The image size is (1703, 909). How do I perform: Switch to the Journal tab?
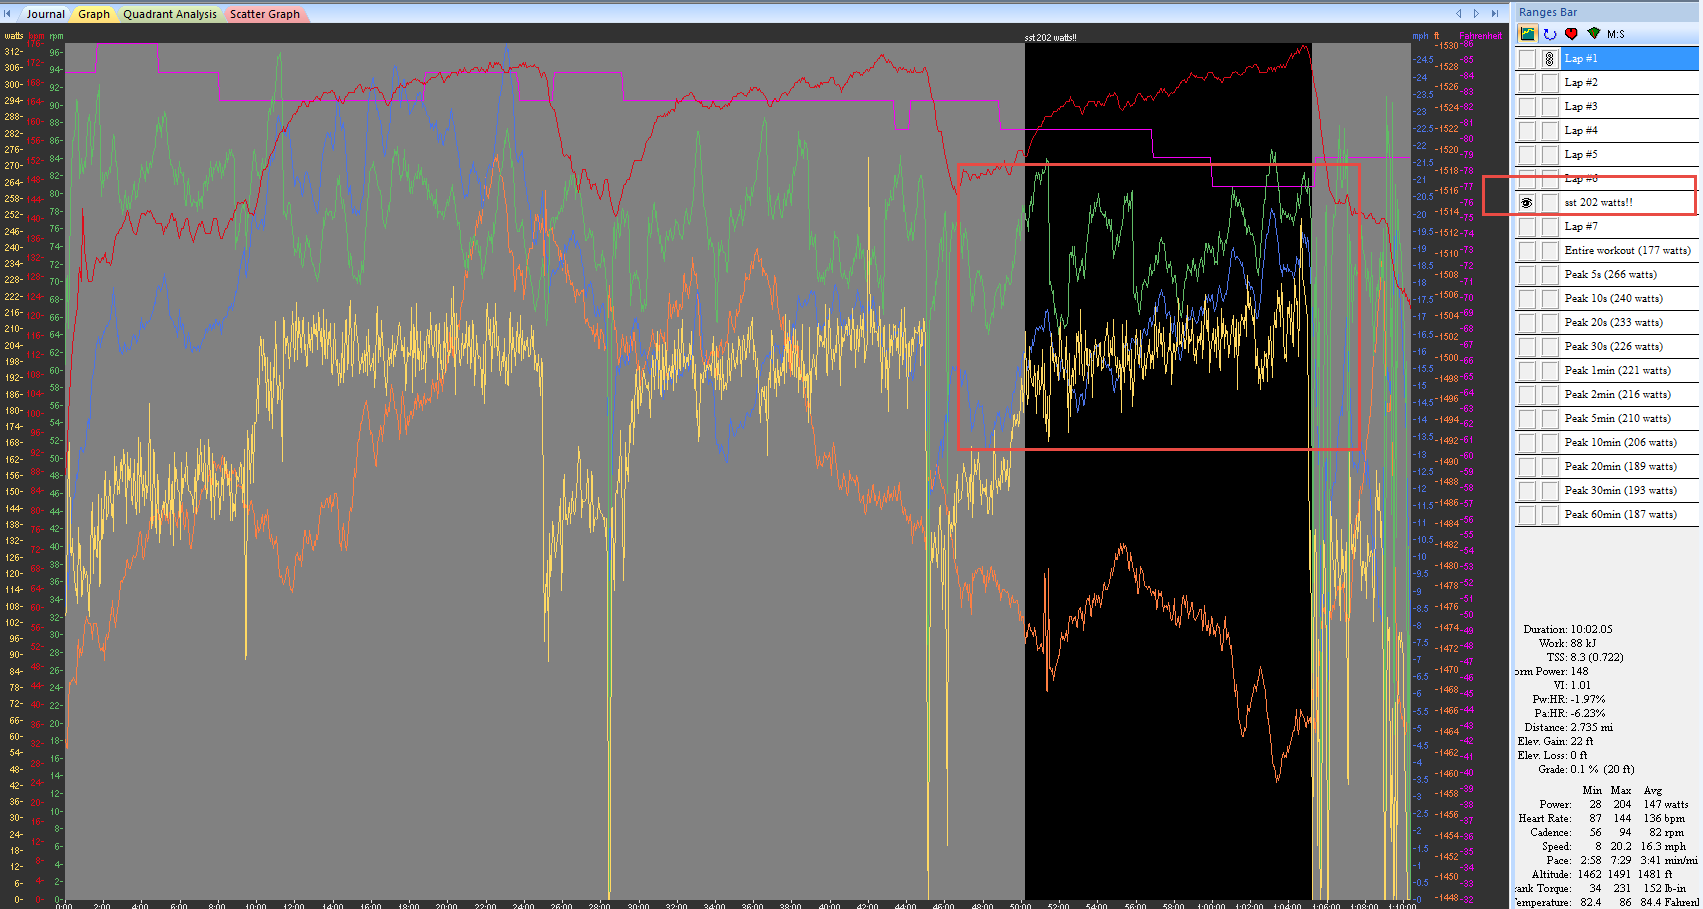pyautogui.click(x=45, y=14)
